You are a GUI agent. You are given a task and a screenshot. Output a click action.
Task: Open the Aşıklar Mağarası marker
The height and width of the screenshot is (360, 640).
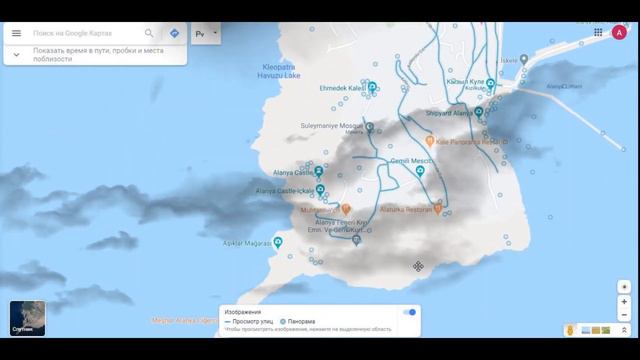click(x=278, y=242)
